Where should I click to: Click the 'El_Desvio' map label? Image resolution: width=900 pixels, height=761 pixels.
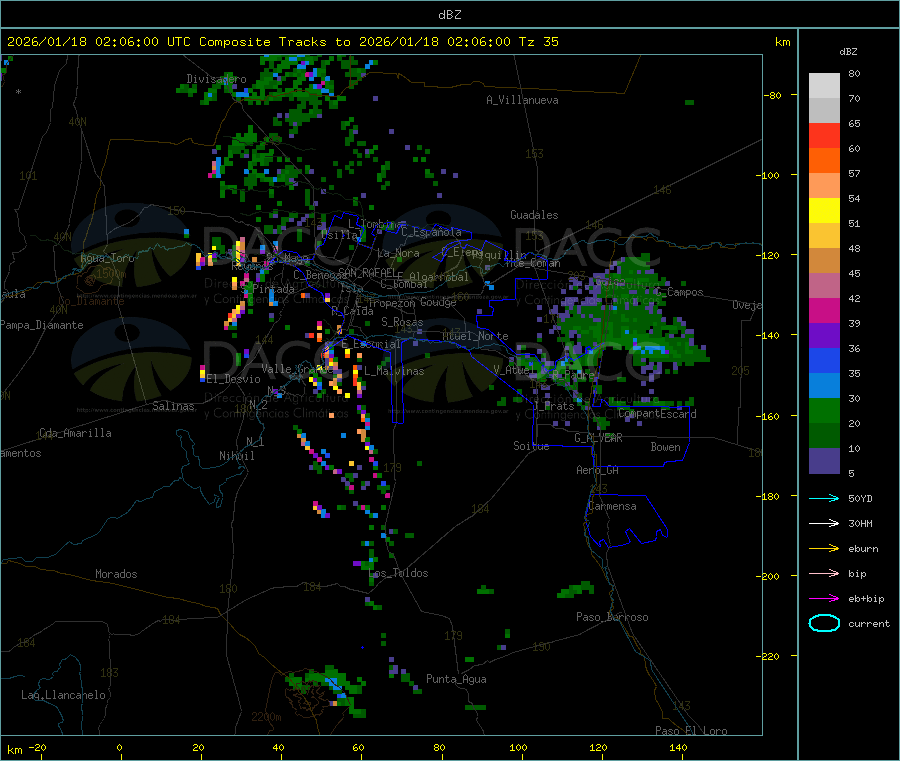click(234, 379)
